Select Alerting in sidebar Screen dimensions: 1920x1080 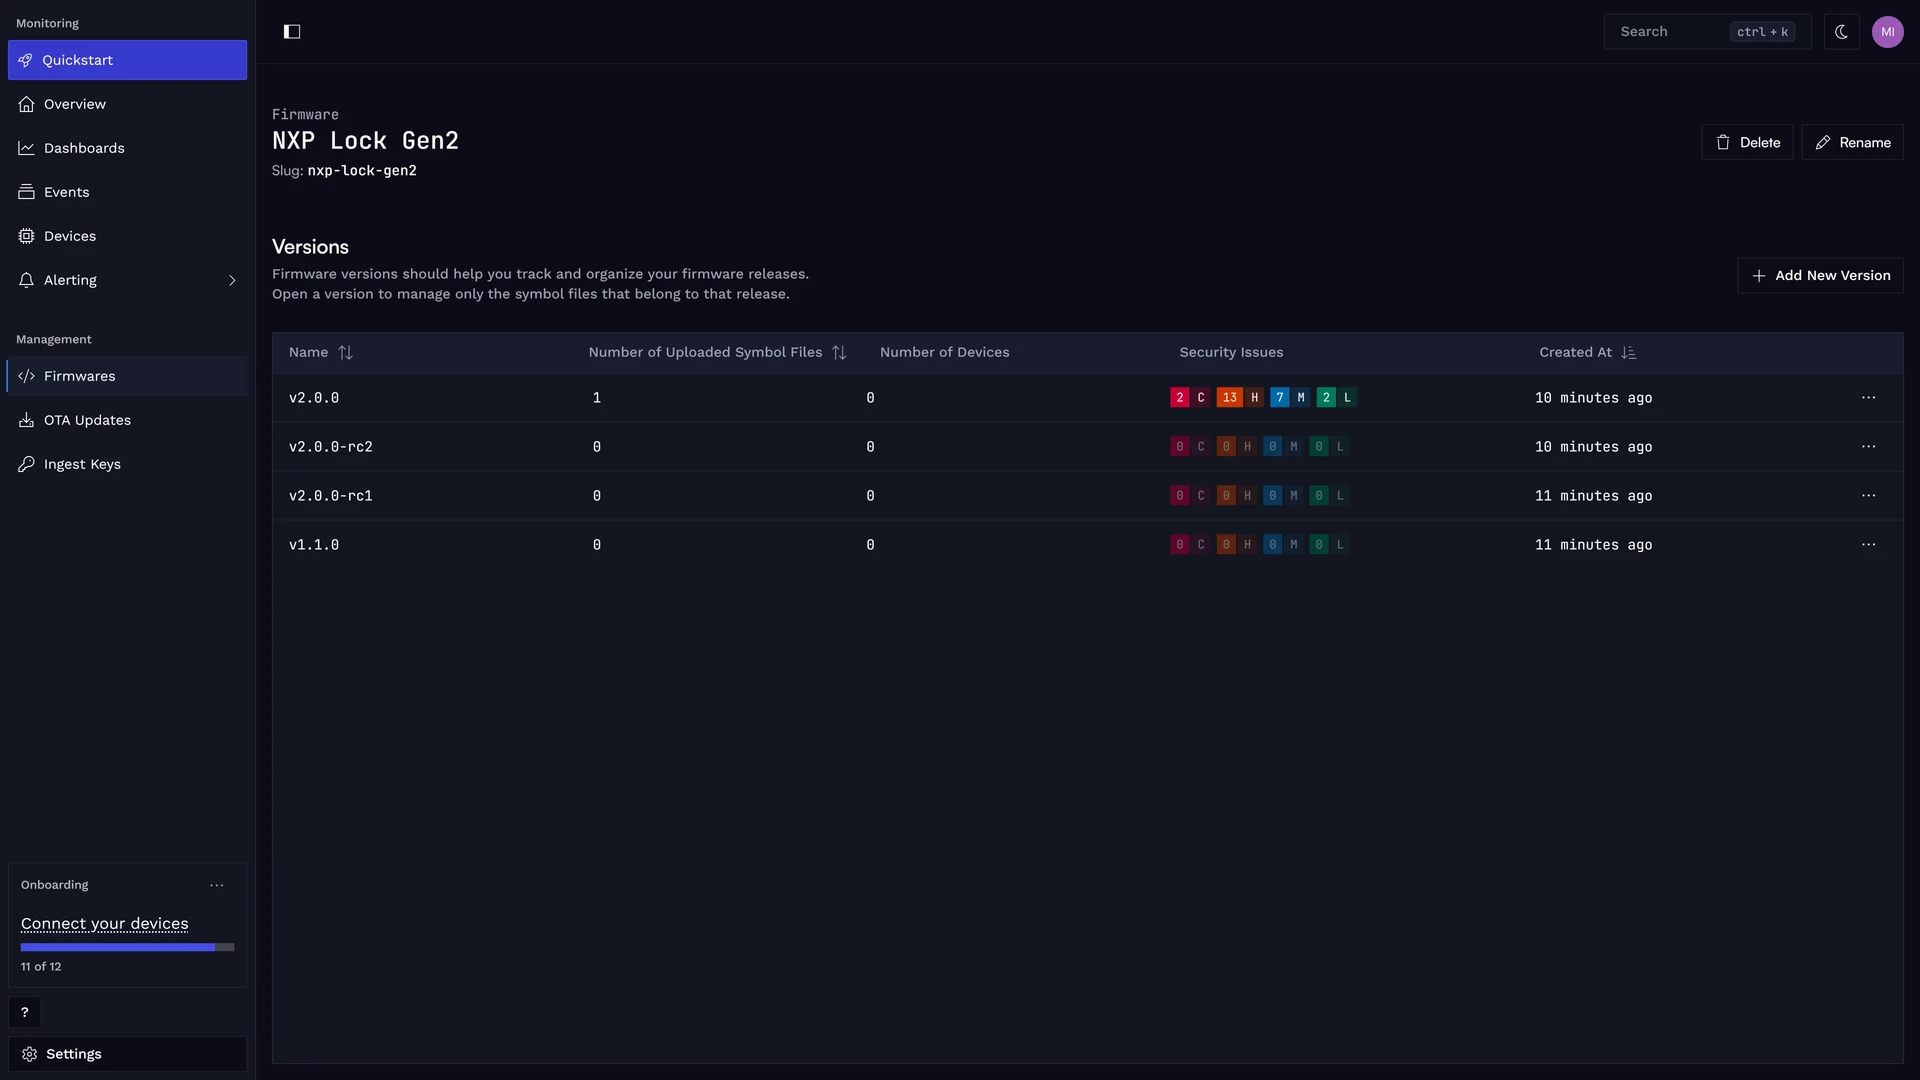127,280
